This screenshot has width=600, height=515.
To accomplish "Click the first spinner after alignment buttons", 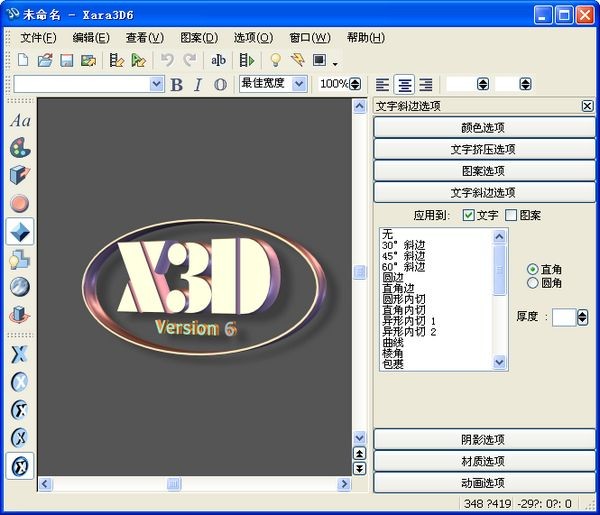I will point(483,84).
